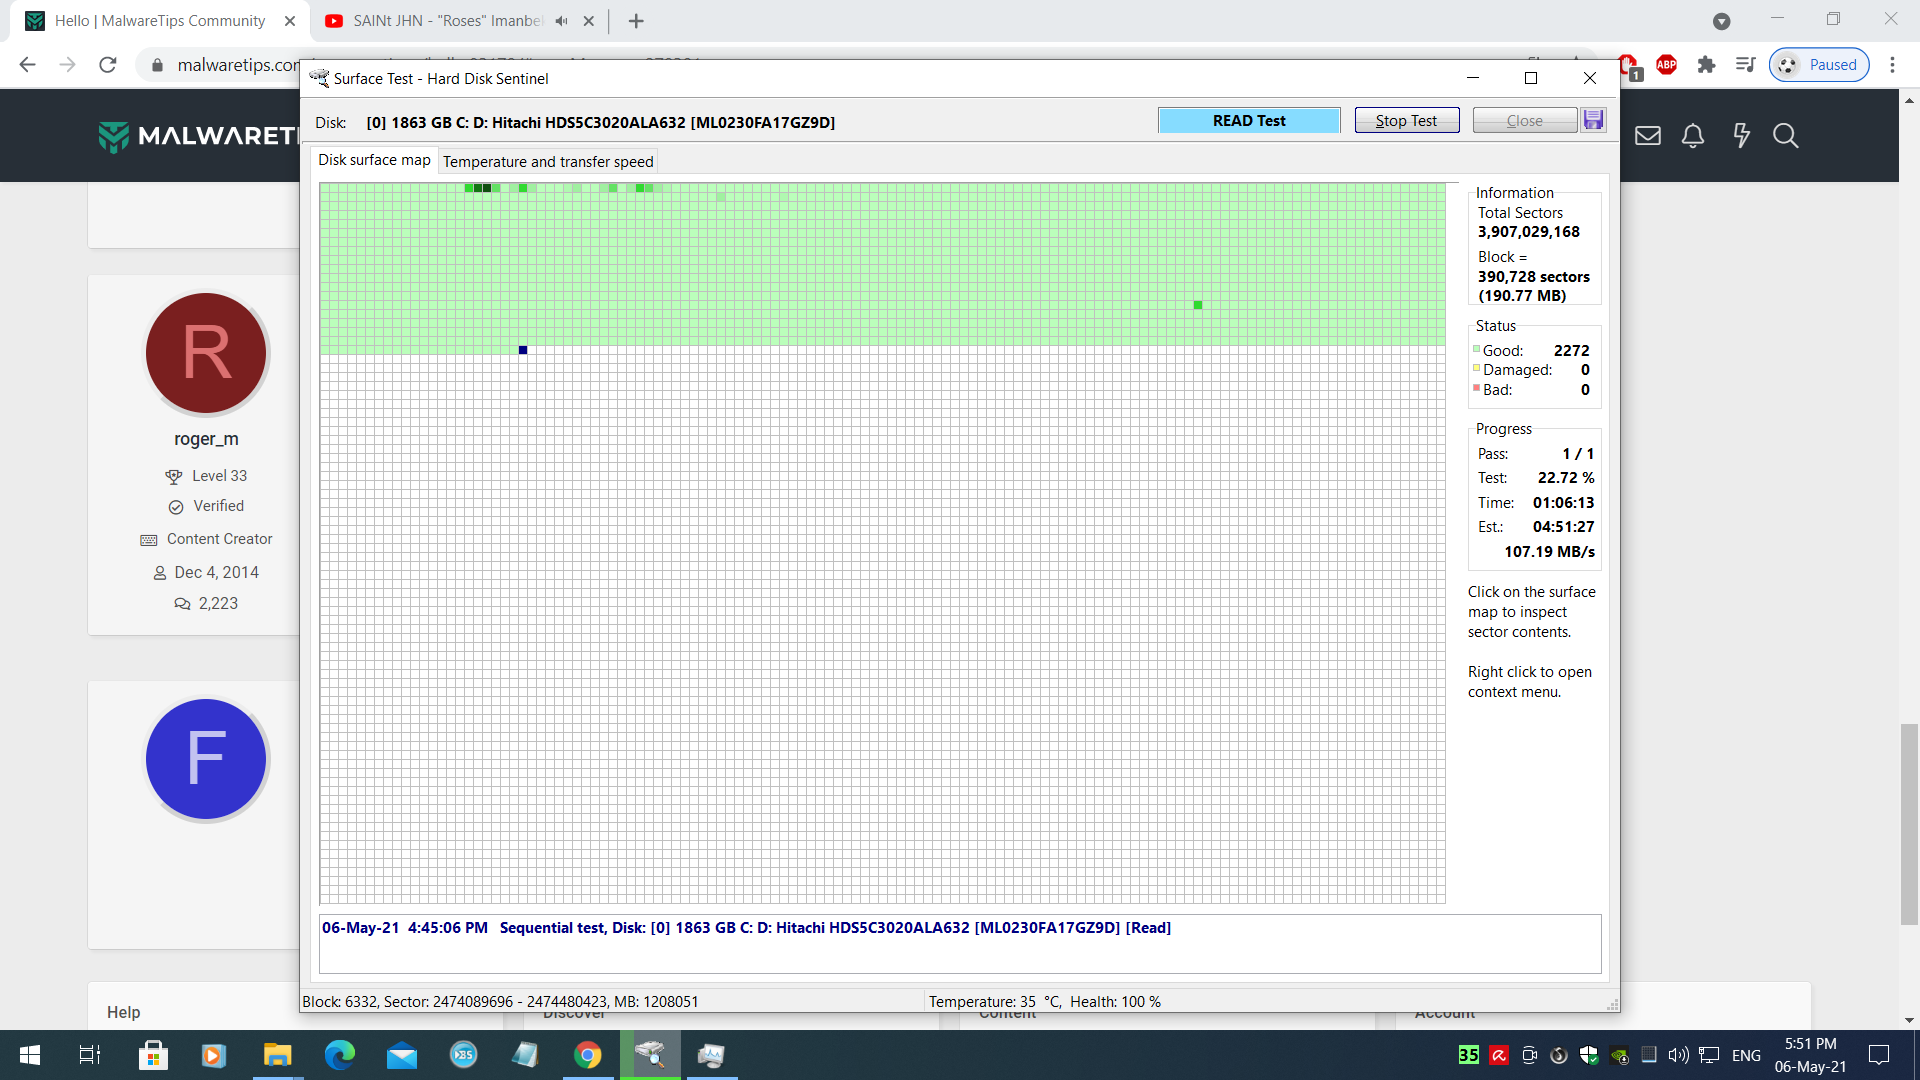1920x1080 pixels.
Task: Open the notifications bell icon
Action: click(1692, 136)
